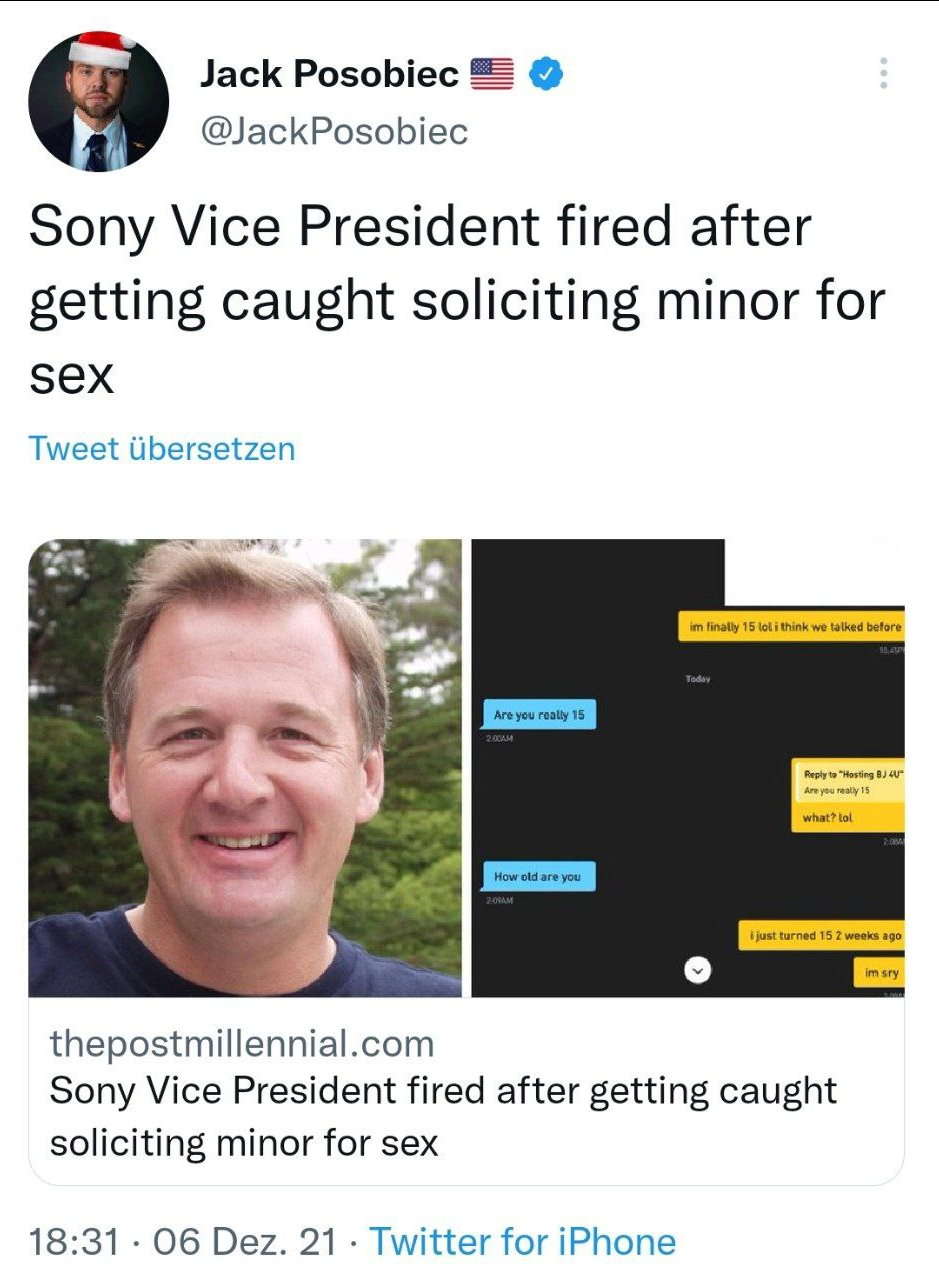Open the thepostmillennial.com domain link
Screen dimensions: 939x1280
(242, 1044)
